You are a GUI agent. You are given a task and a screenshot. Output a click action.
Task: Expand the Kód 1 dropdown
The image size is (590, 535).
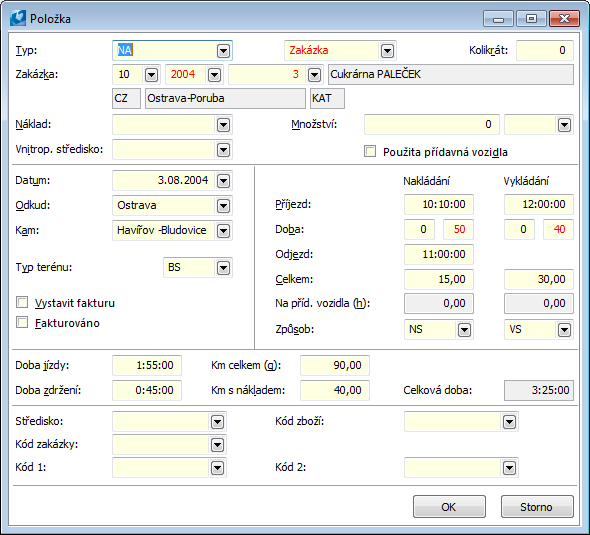(217, 468)
